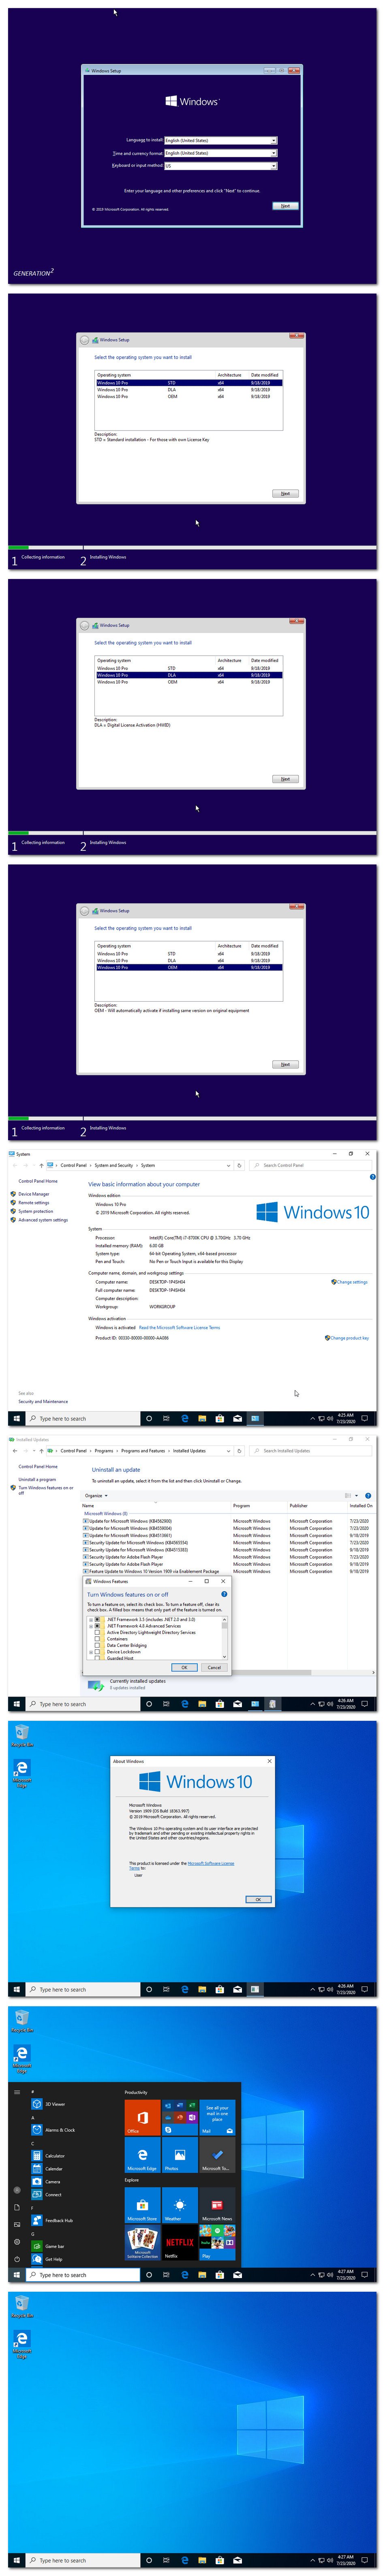Open the Time and currency format dropdown
This screenshot has width=385, height=2576.
[x=221, y=153]
